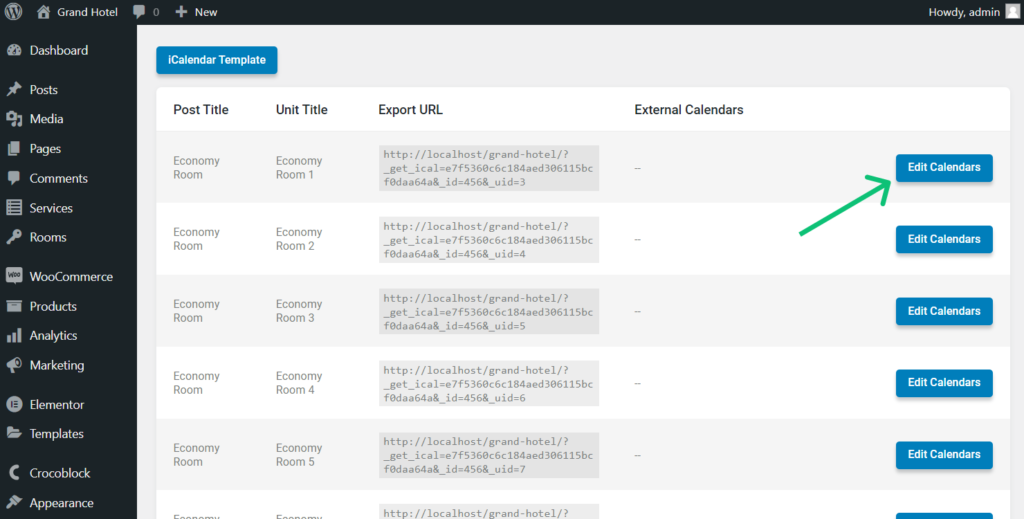Select the export URL ending in uid=6
This screenshot has width=1024, height=519.
(x=488, y=383)
